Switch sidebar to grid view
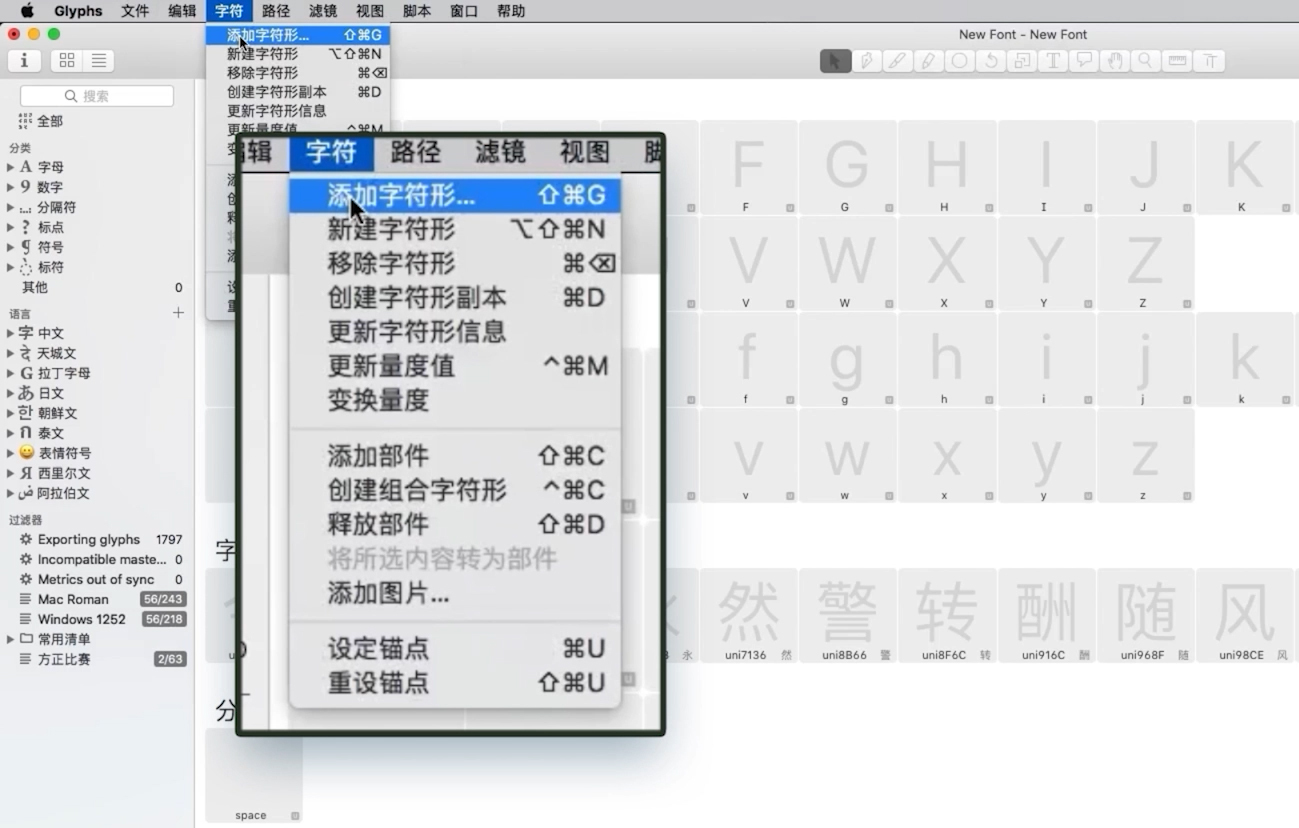This screenshot has width=1299, height=828. coord(66,60)
